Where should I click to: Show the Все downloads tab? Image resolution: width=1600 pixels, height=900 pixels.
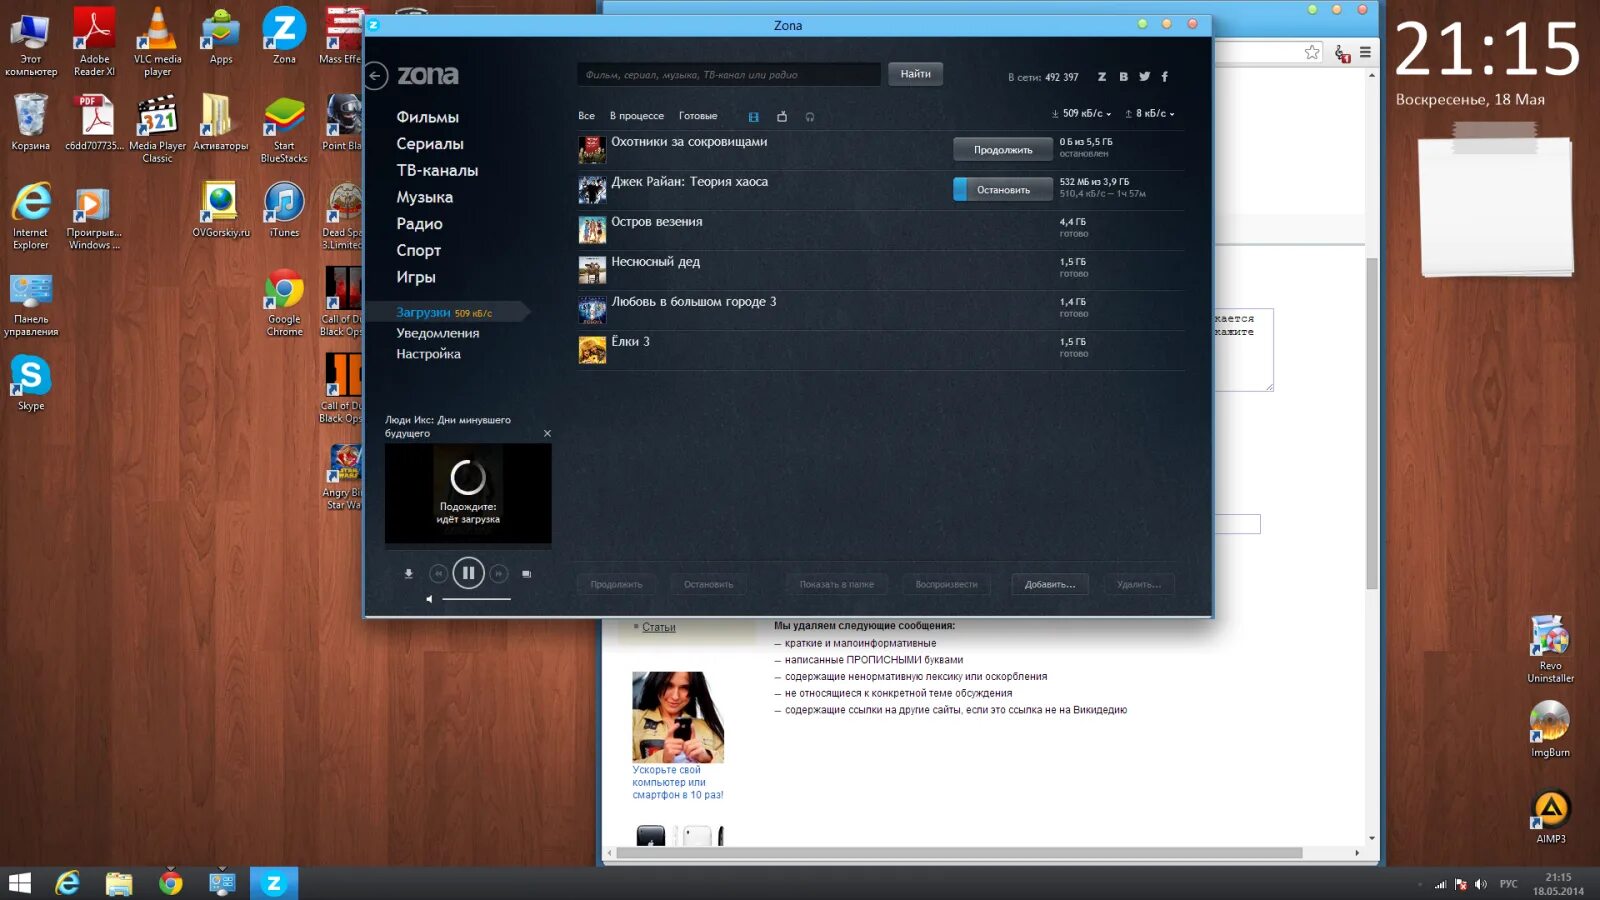(x=586, y=116)
